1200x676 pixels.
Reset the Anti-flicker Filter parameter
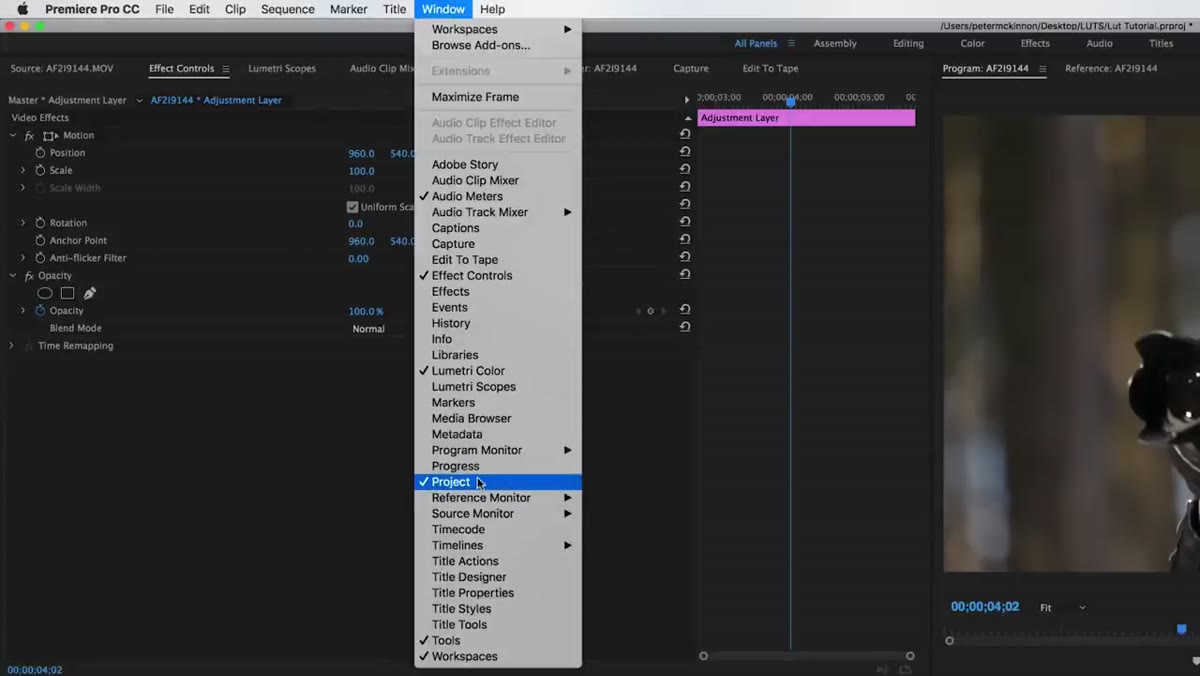685,257
